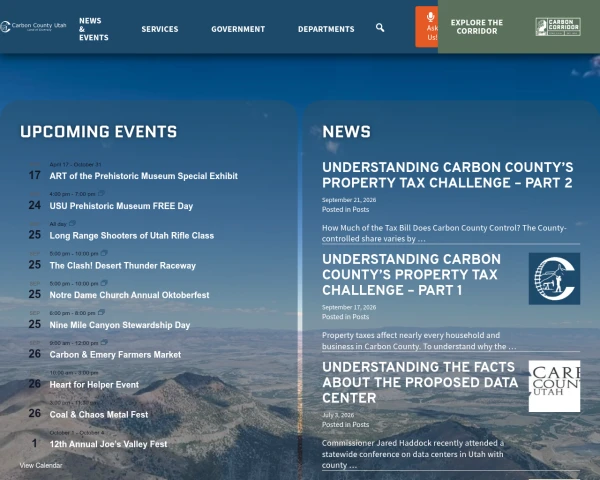Click Posted in Posts under September 17 article
Viewport: 600px width, 480px height.
click(x=346, y=317)
